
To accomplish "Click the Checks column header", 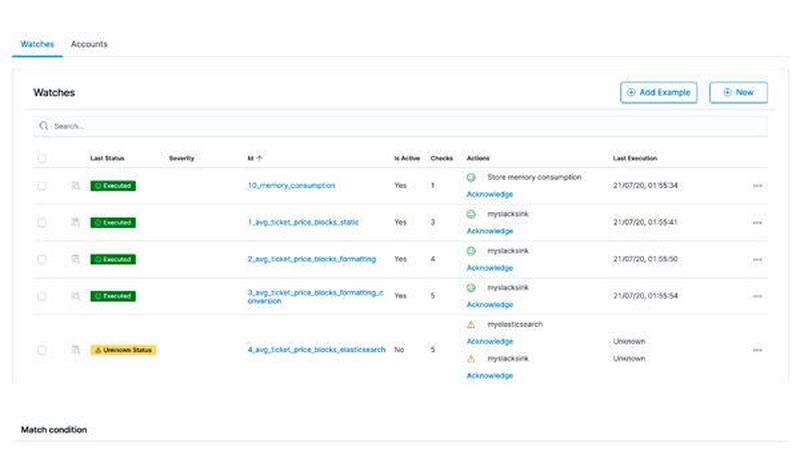I will pos(442,158).
